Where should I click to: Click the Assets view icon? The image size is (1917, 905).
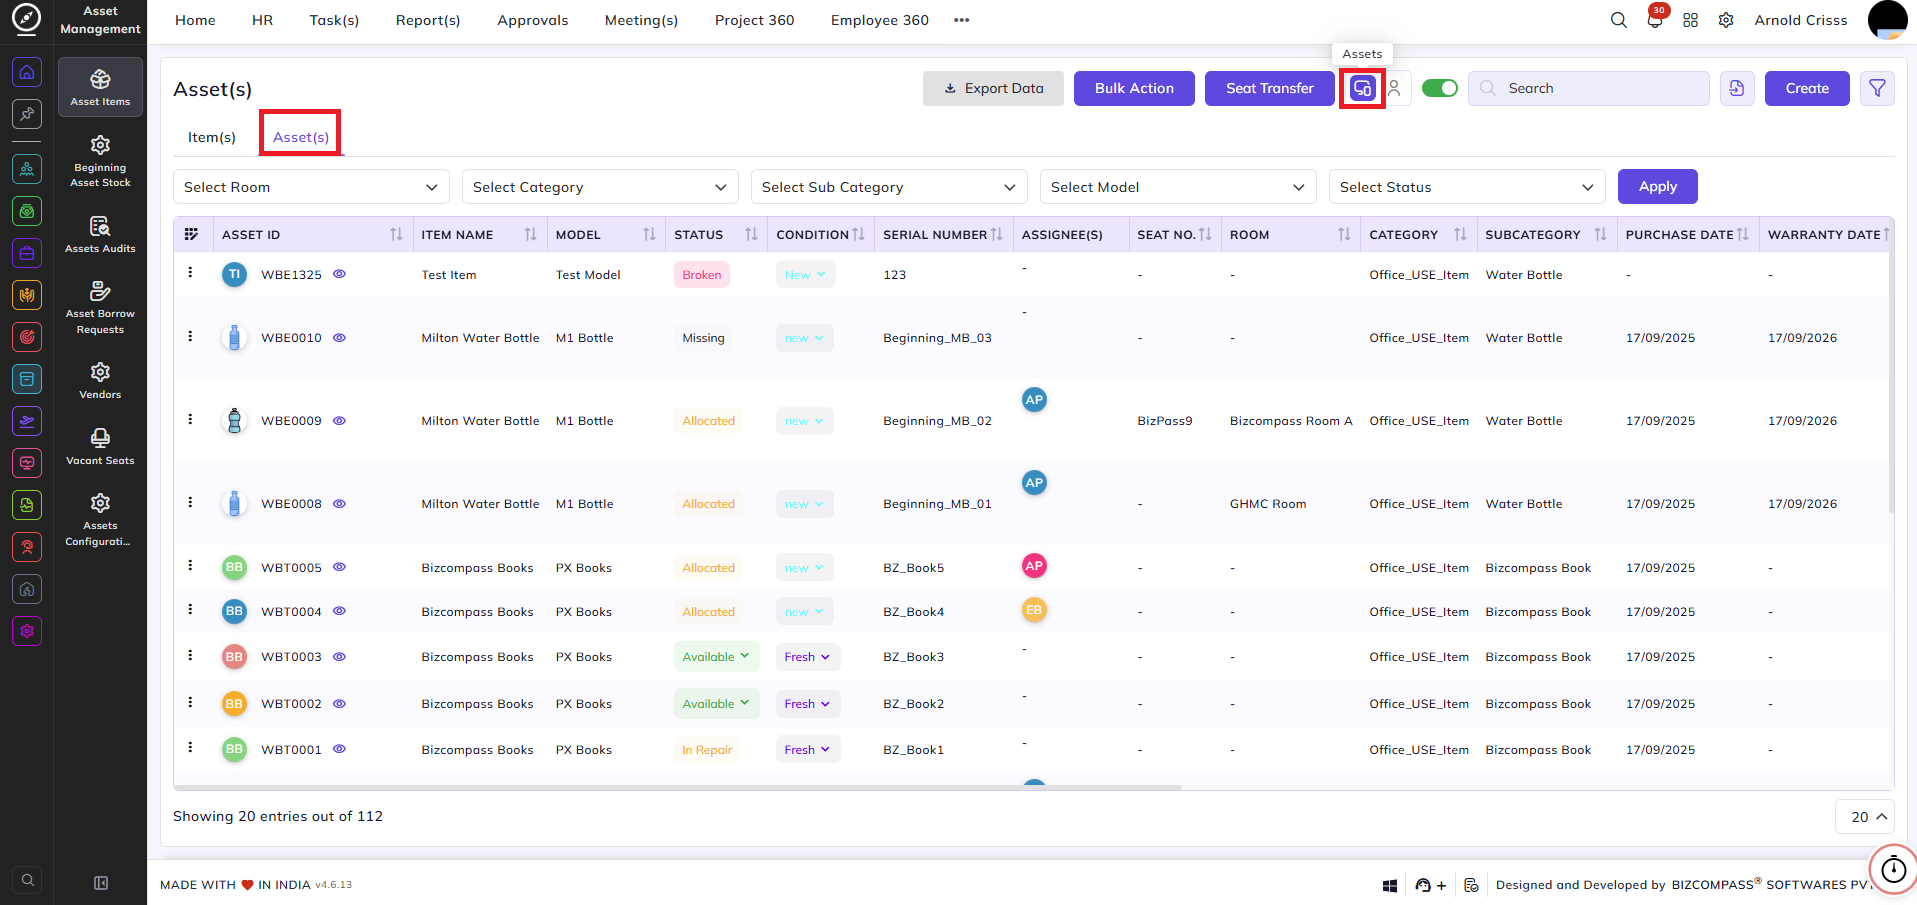[x=1362, y=88]
